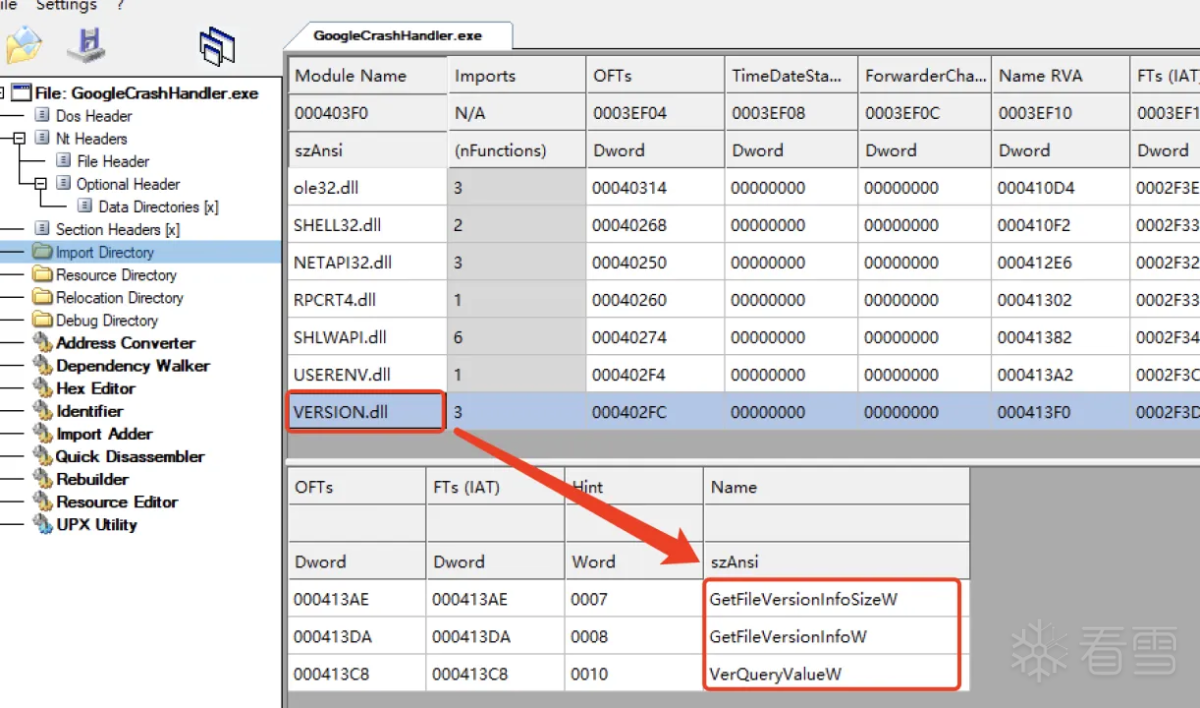
Task: Select Section Headers [x] in the tree
Action: pyautogui.click(x=118, y=229)
